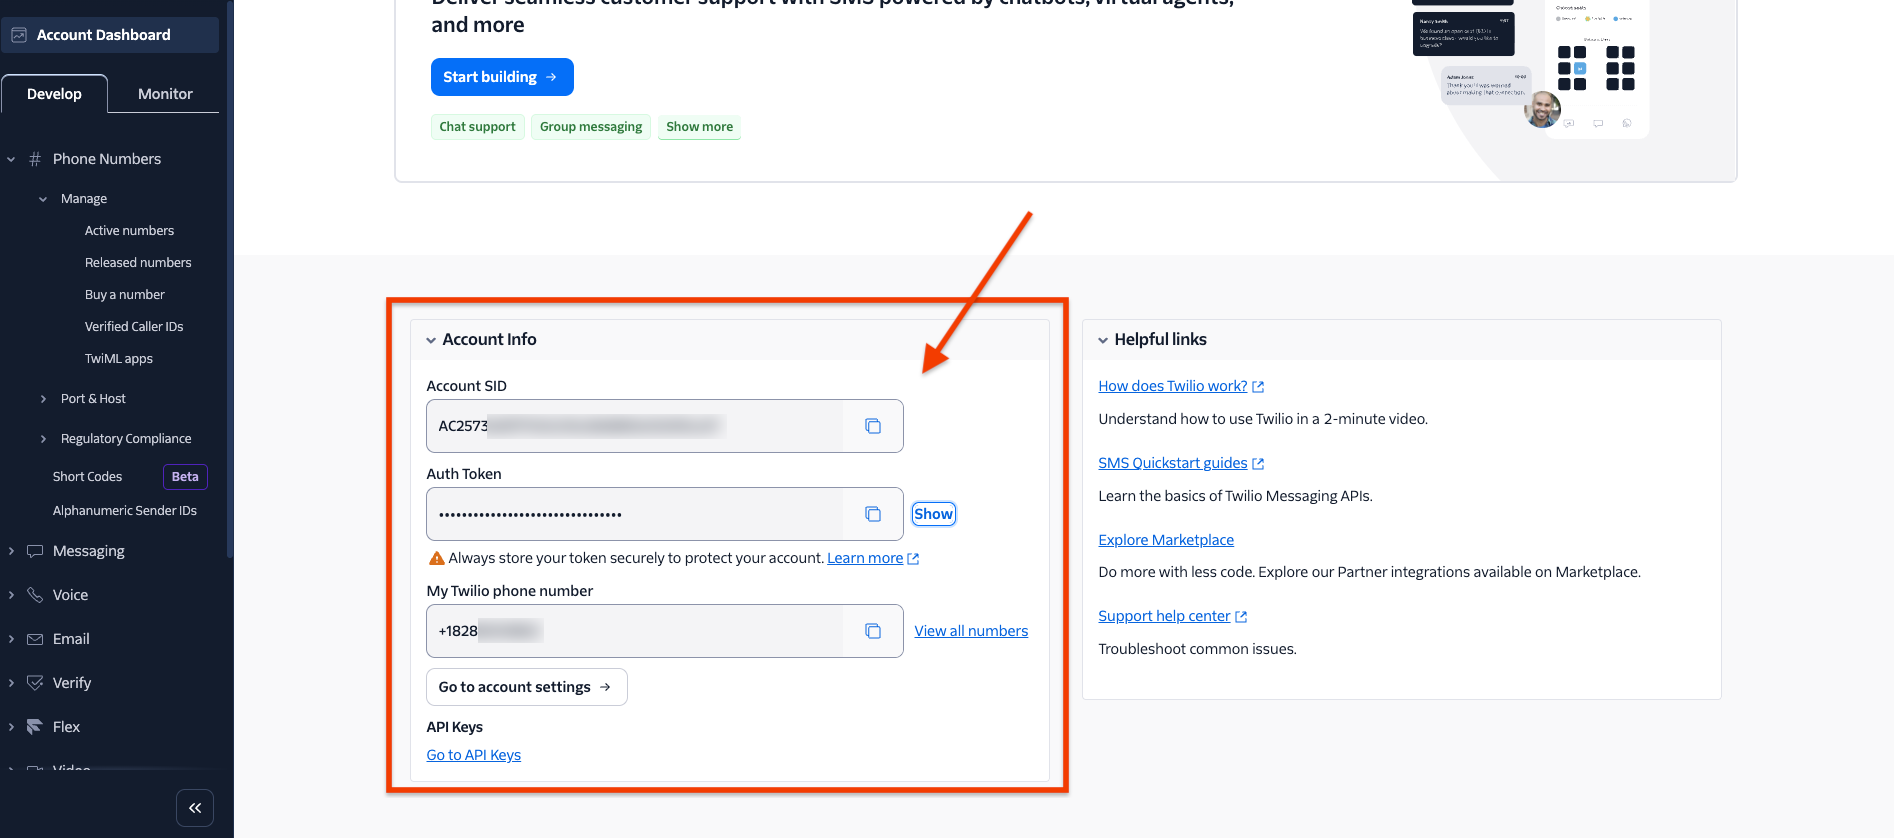Click external link icon beside Support help center

click(x=1241, y=617)
